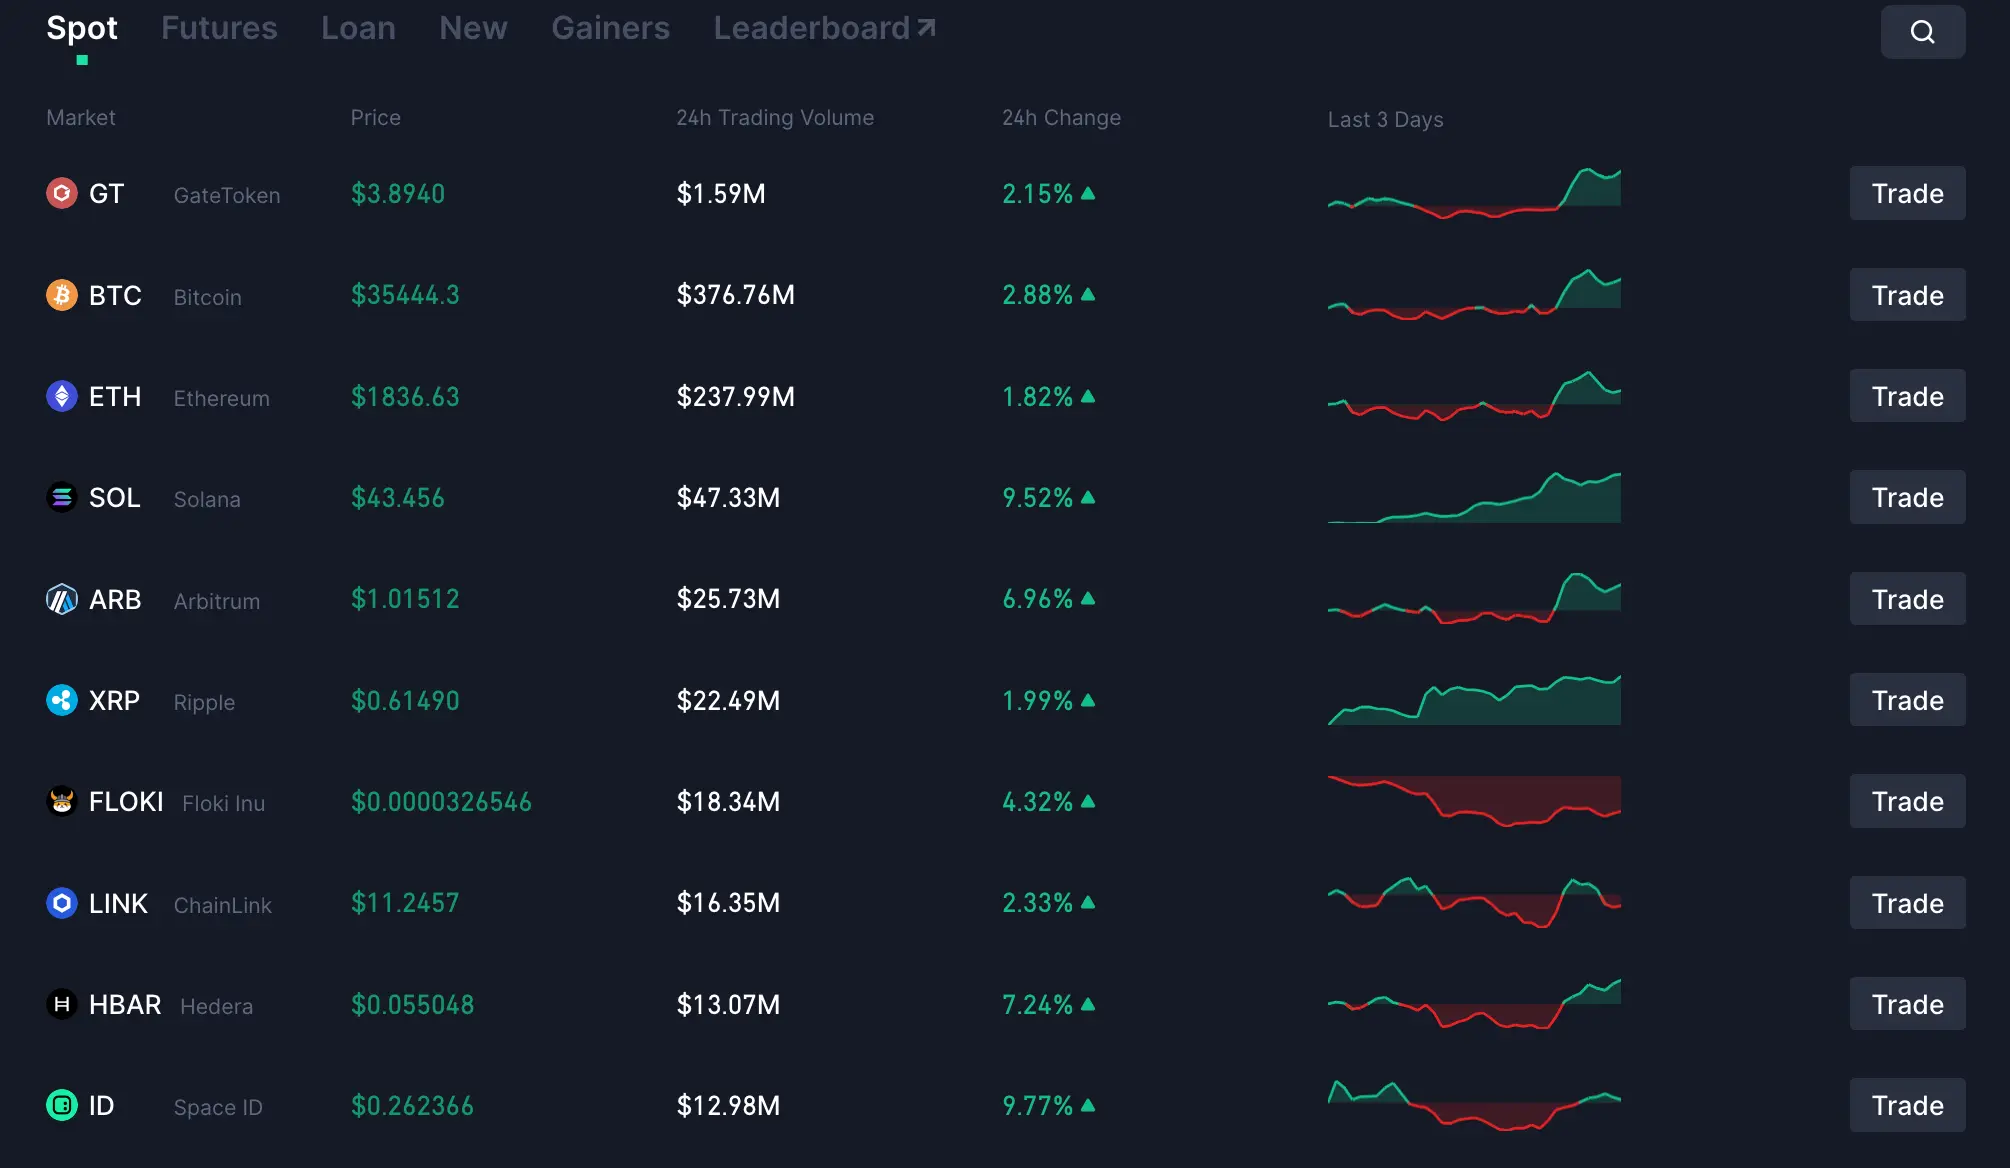Screen dimensions: 2010x1168
Task: Click the ETH price $1836.63
Action: (405, 397)
